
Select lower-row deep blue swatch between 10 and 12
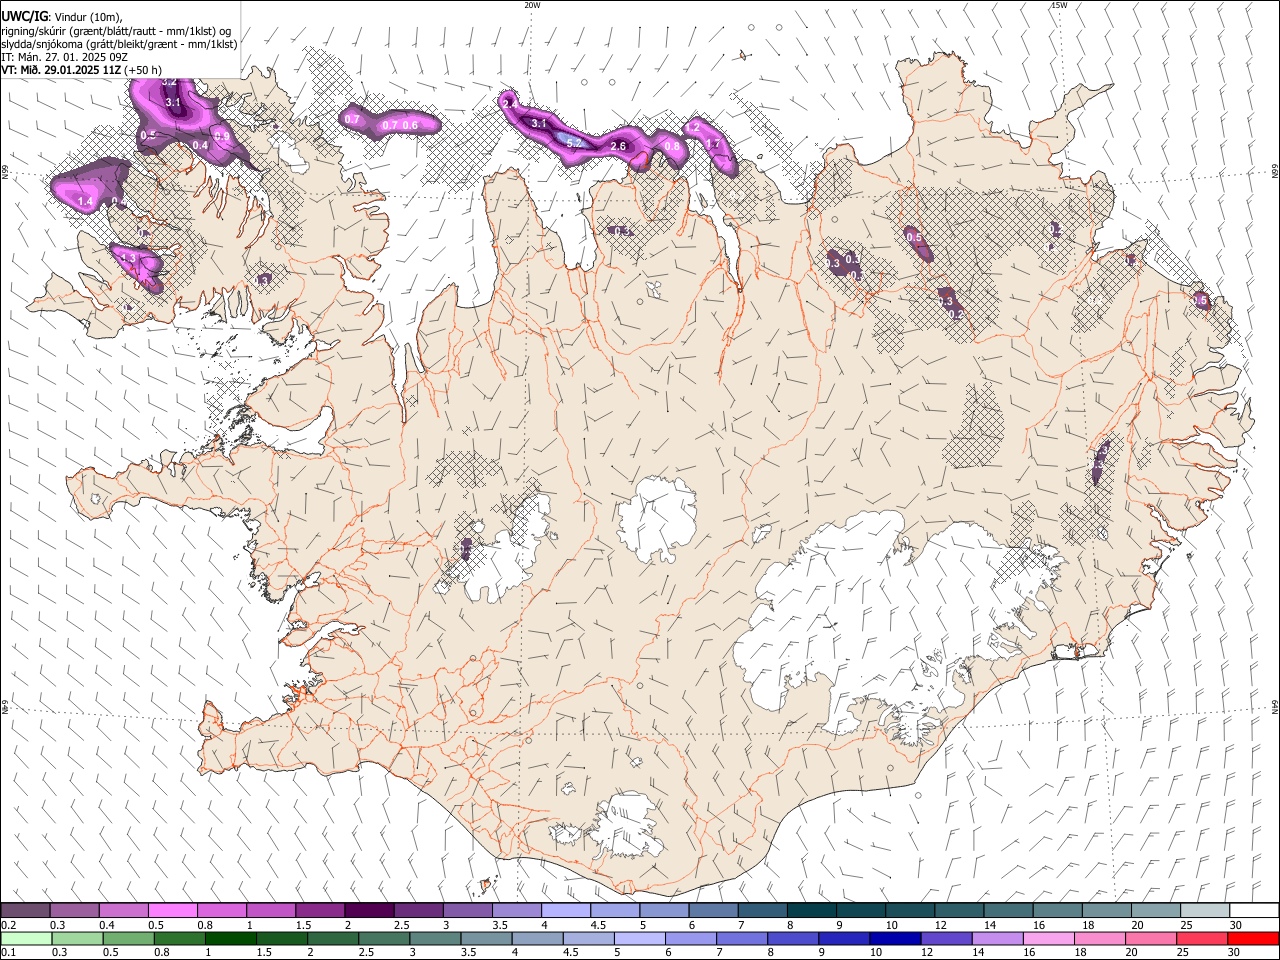point(895,939)
